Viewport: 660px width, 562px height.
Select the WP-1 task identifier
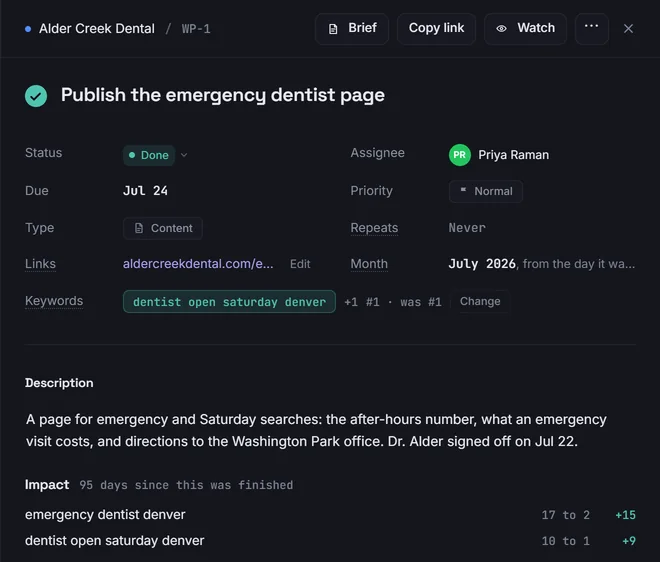click(196, 29)
